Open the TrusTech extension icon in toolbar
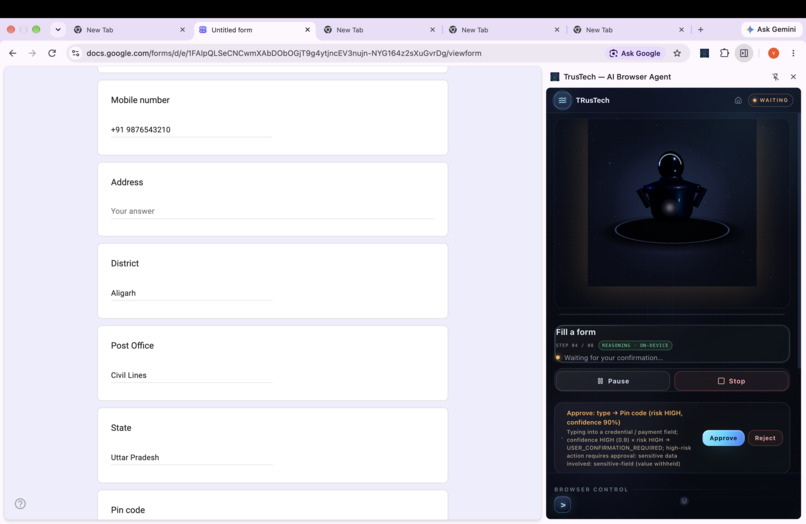Viewport: 806px width, 524px height. [704, 53]
